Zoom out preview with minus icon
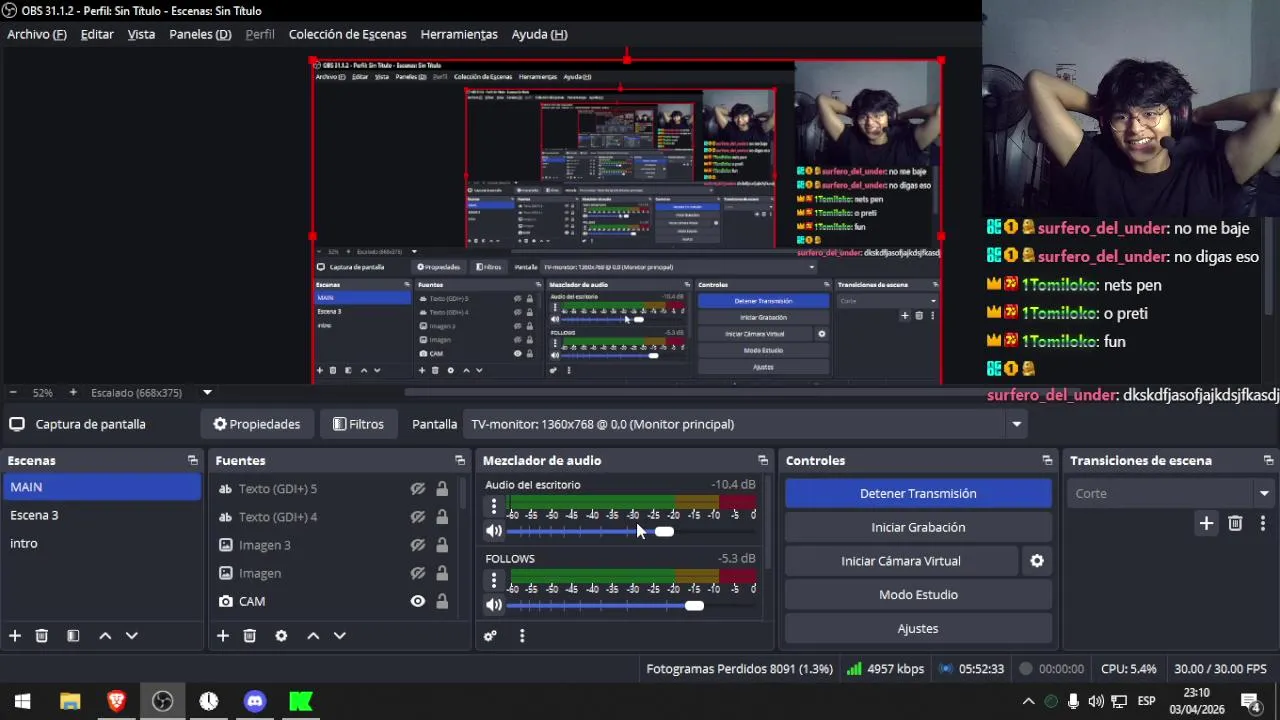 coord(12,393)
